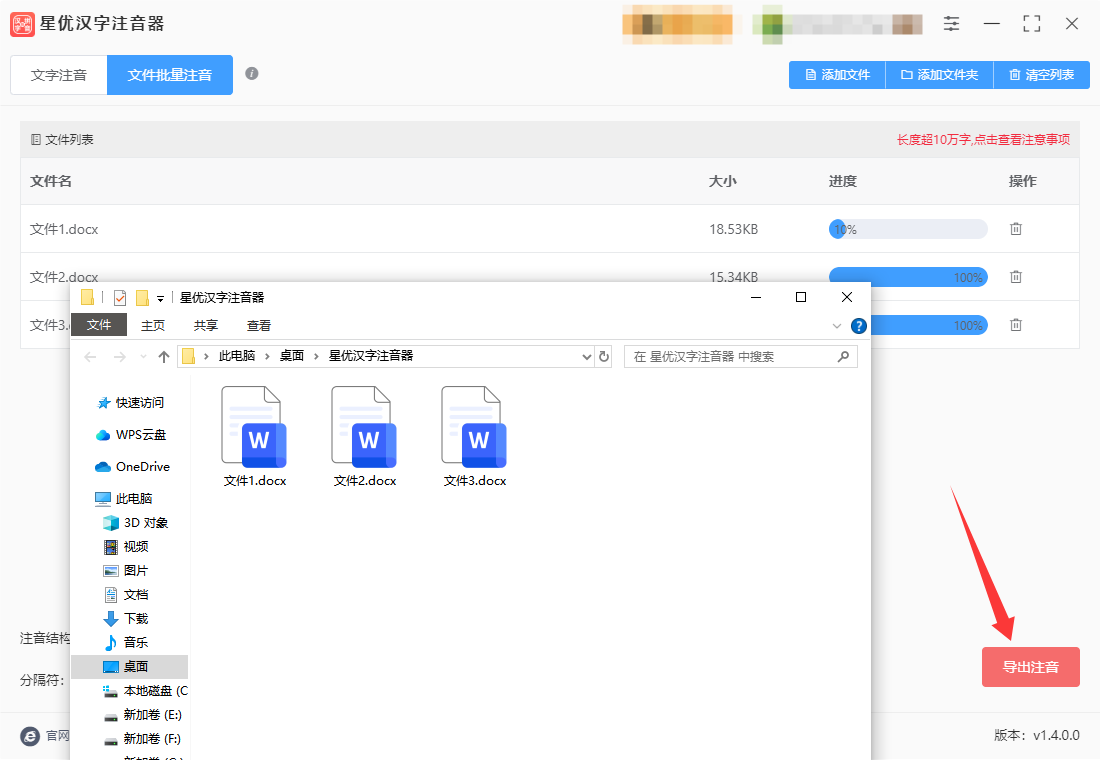The image size is (1100, 760).
Task: Go to the 图片 folder
Action: coord(126,571)
